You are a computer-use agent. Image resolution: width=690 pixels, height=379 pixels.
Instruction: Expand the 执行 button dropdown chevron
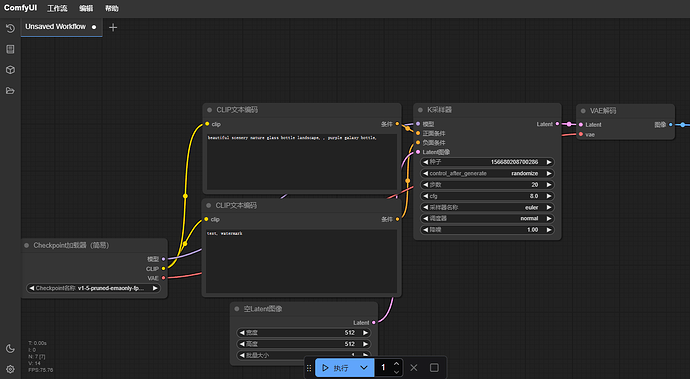[x=364, y=368]
